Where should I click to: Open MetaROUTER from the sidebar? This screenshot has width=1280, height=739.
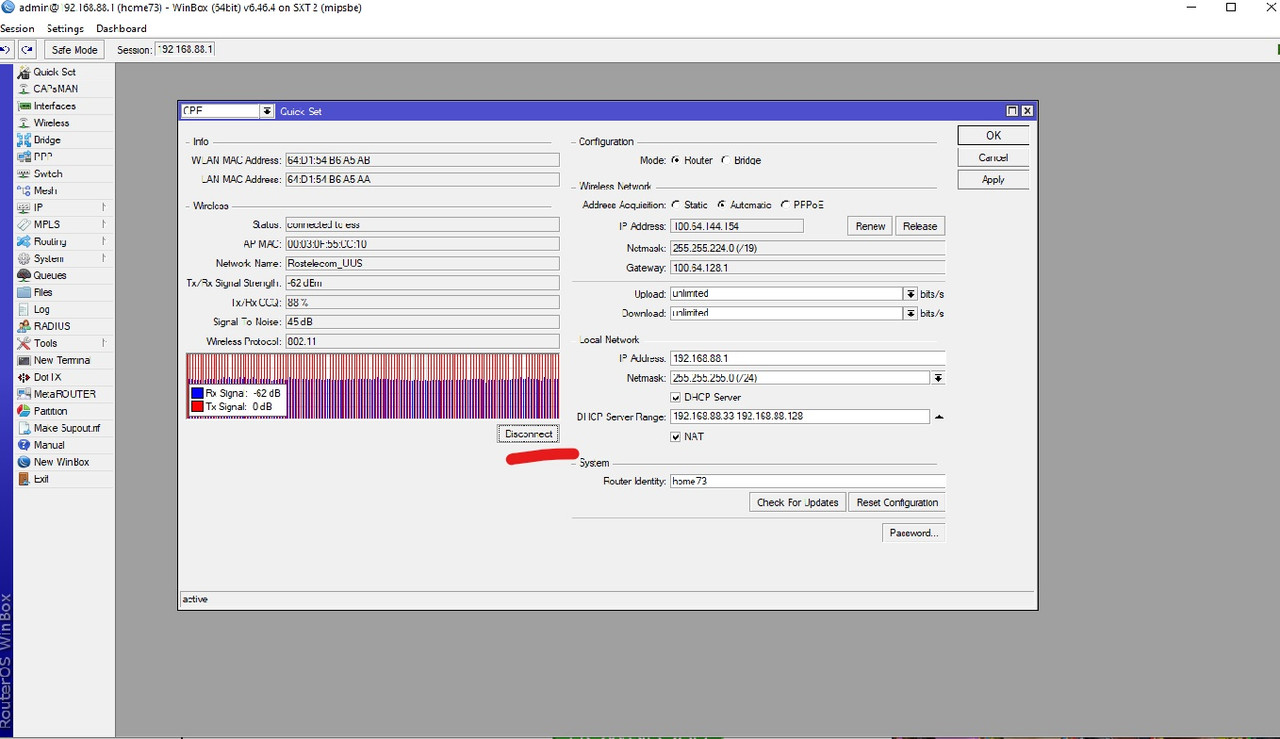coord(64,395)
